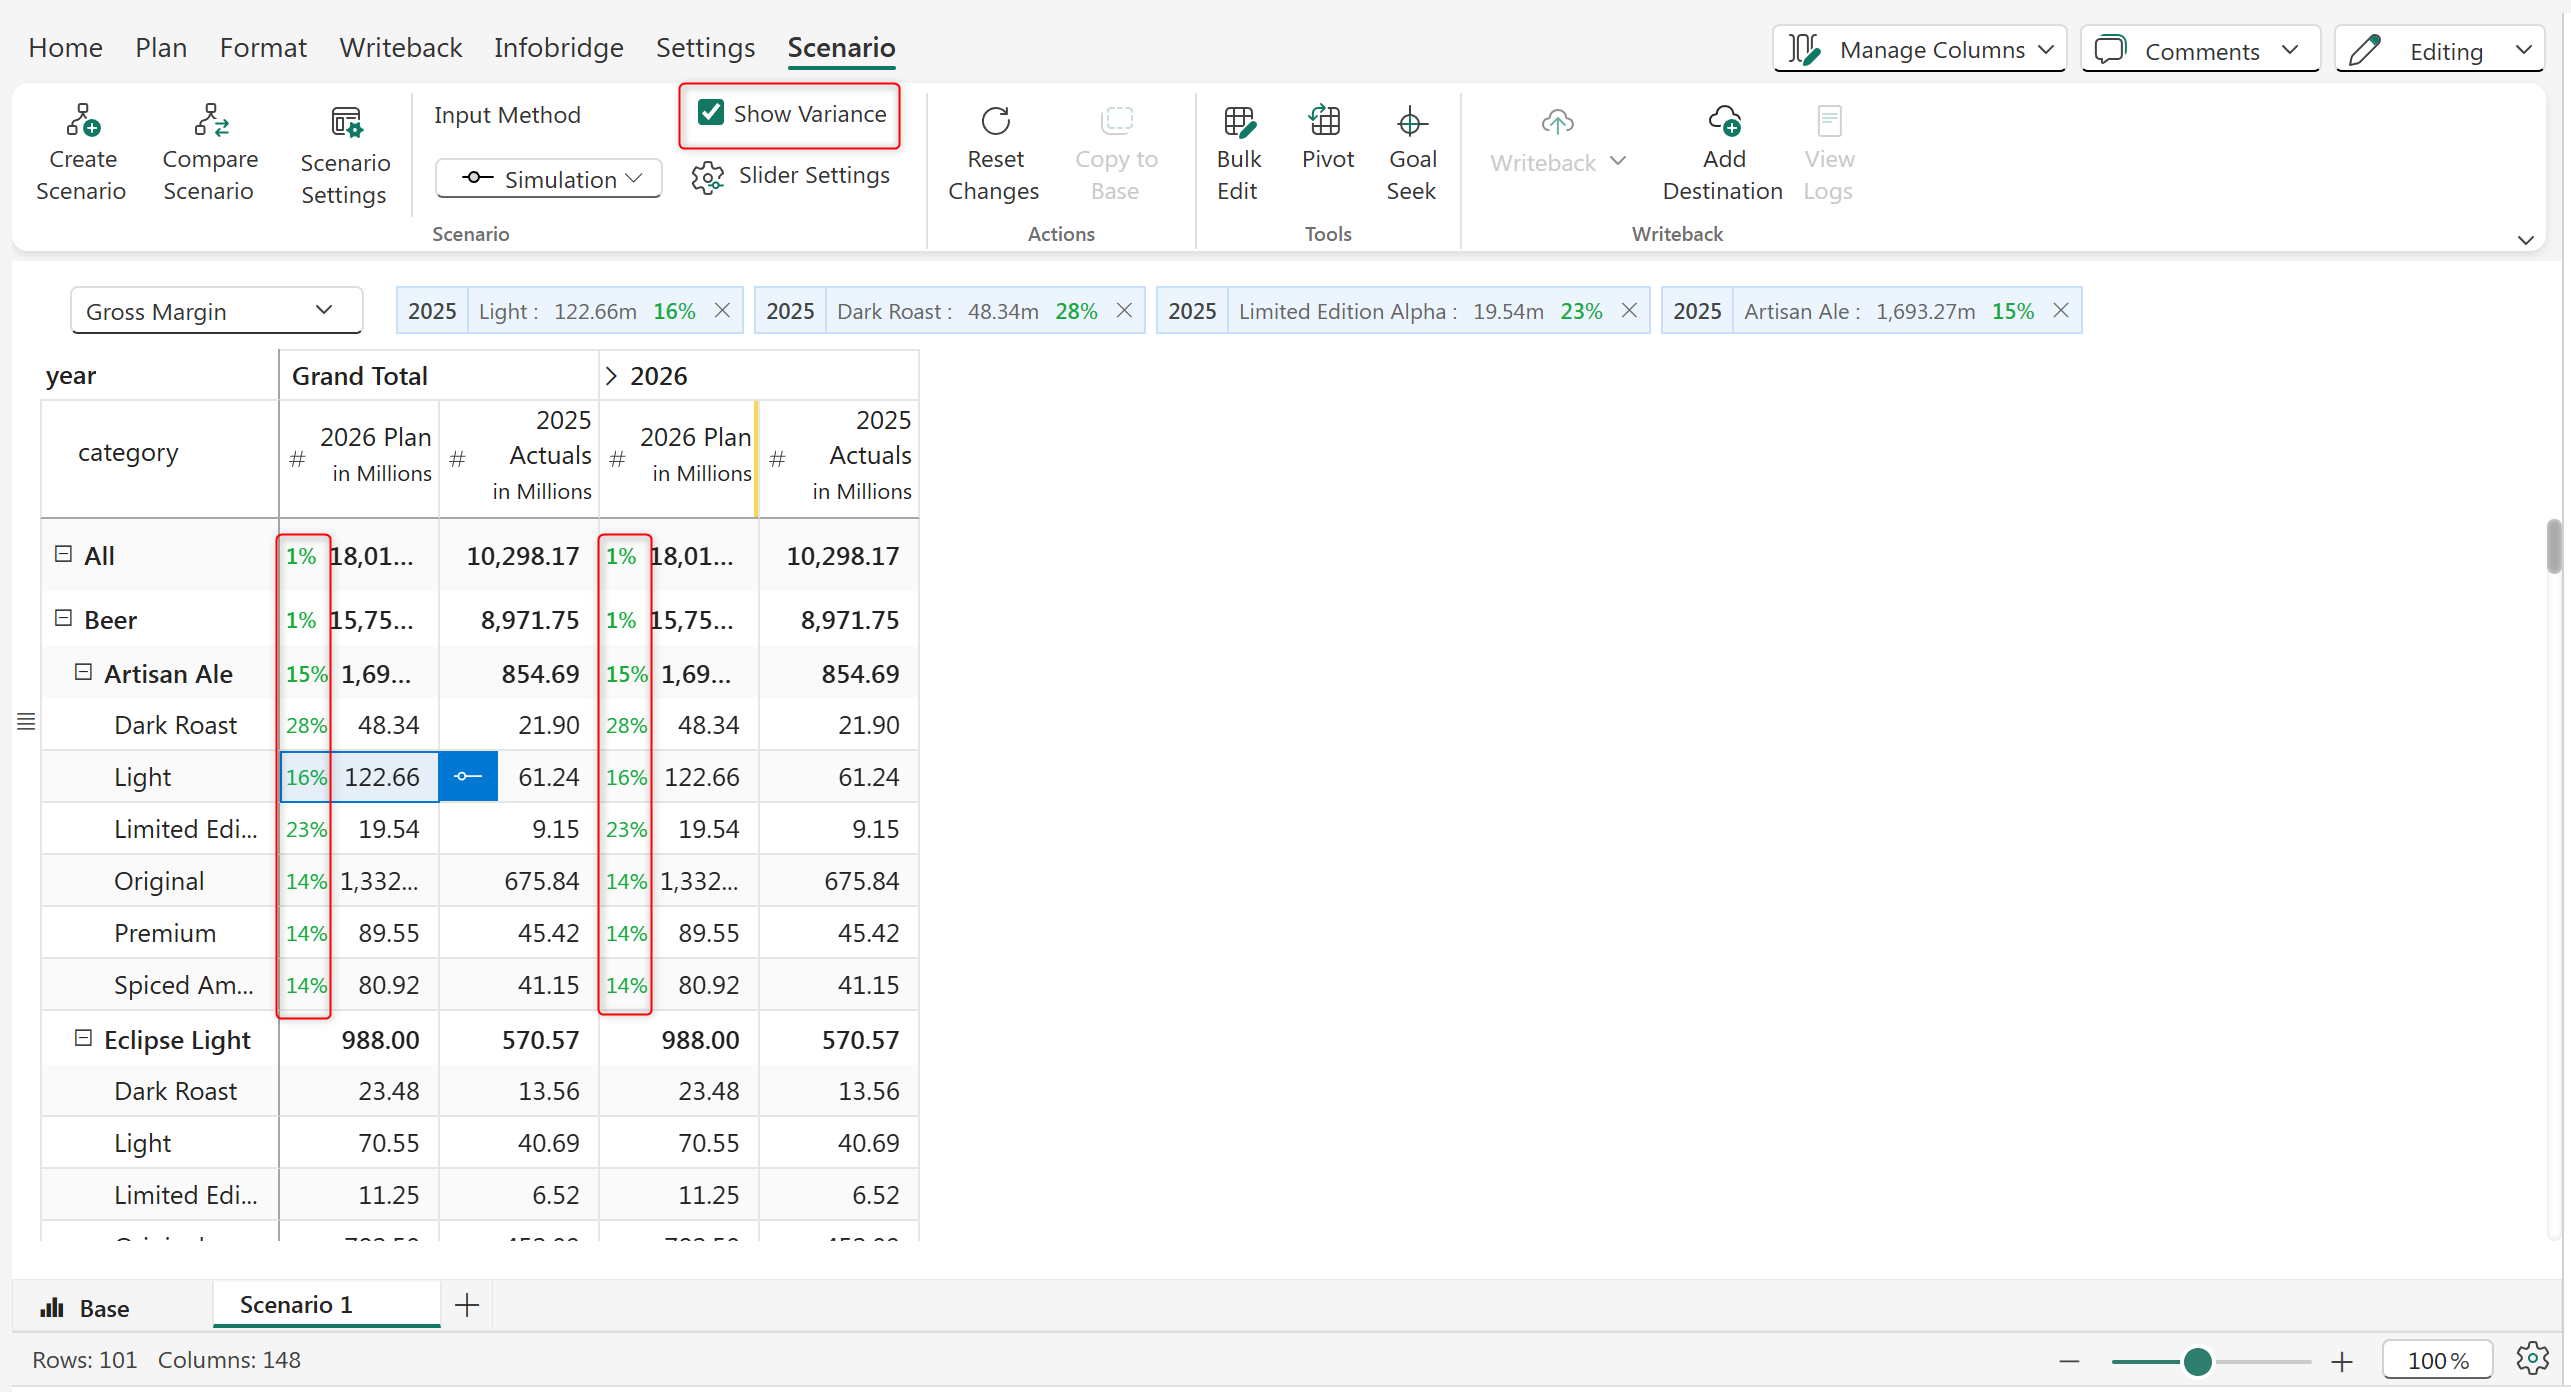Image resolution: width=2571 pixels, height=1392 pixels.
Task: Click the Add Destination icon
Action: [x=1723, y=121]
